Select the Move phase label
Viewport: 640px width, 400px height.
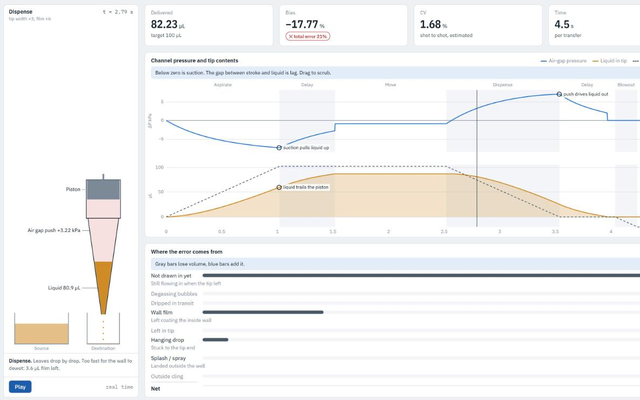point(390,85)
